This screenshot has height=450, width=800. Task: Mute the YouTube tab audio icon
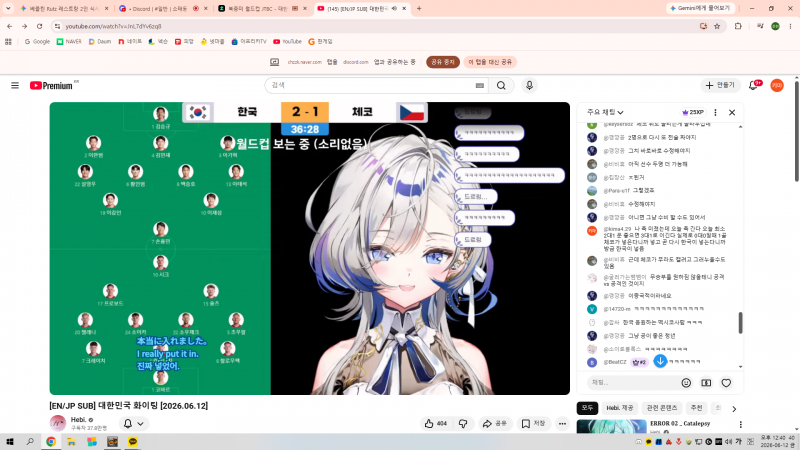click(394, 9)
